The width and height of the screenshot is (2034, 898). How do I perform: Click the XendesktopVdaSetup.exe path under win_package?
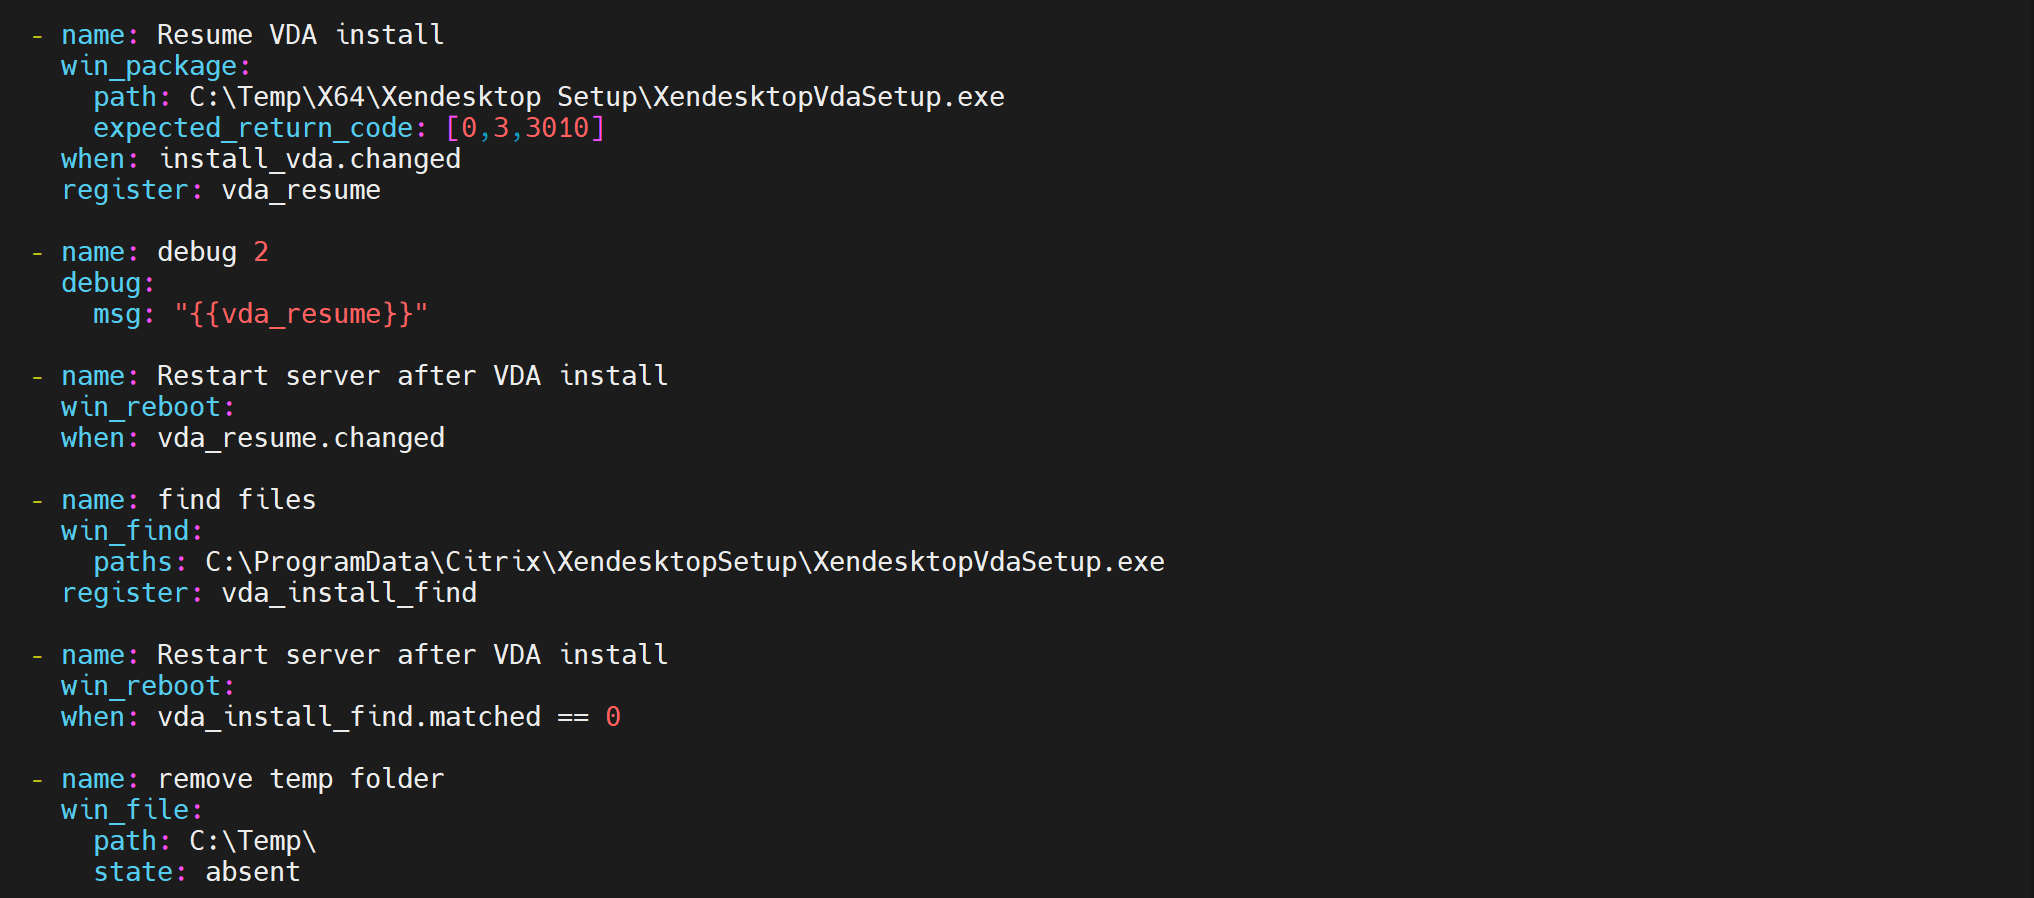pos(596,97)
